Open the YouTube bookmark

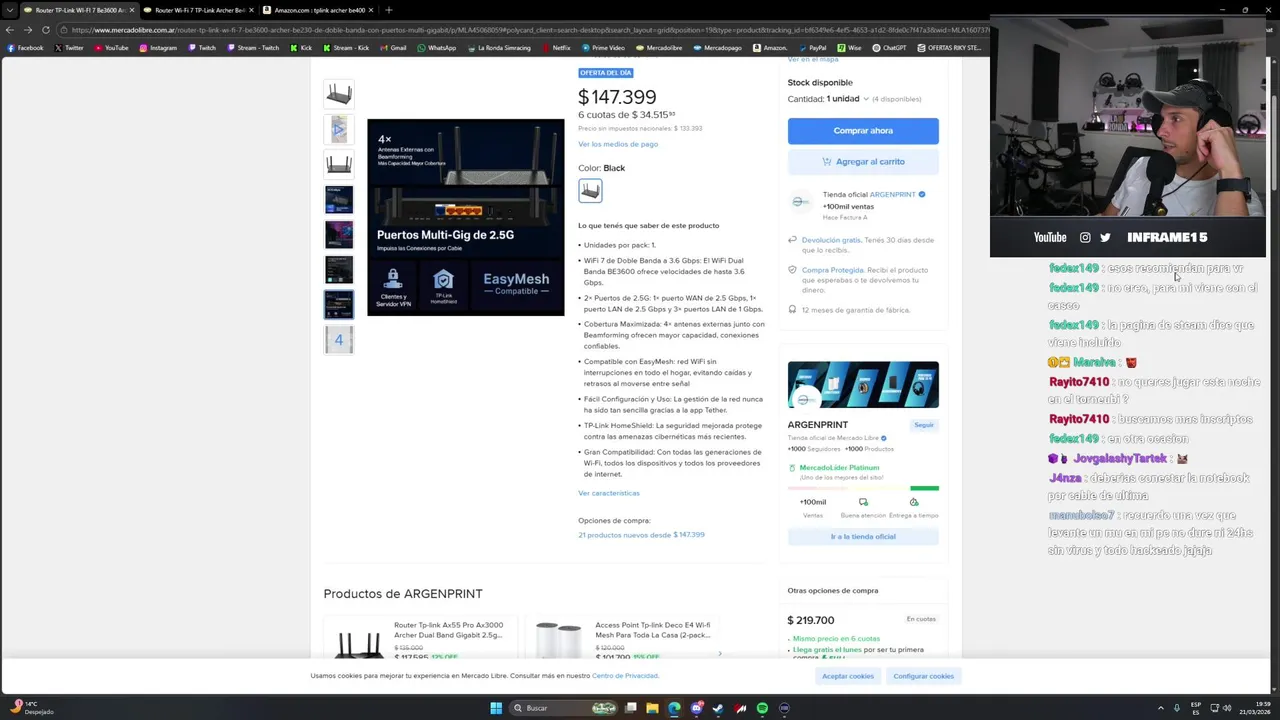(111, 48)
